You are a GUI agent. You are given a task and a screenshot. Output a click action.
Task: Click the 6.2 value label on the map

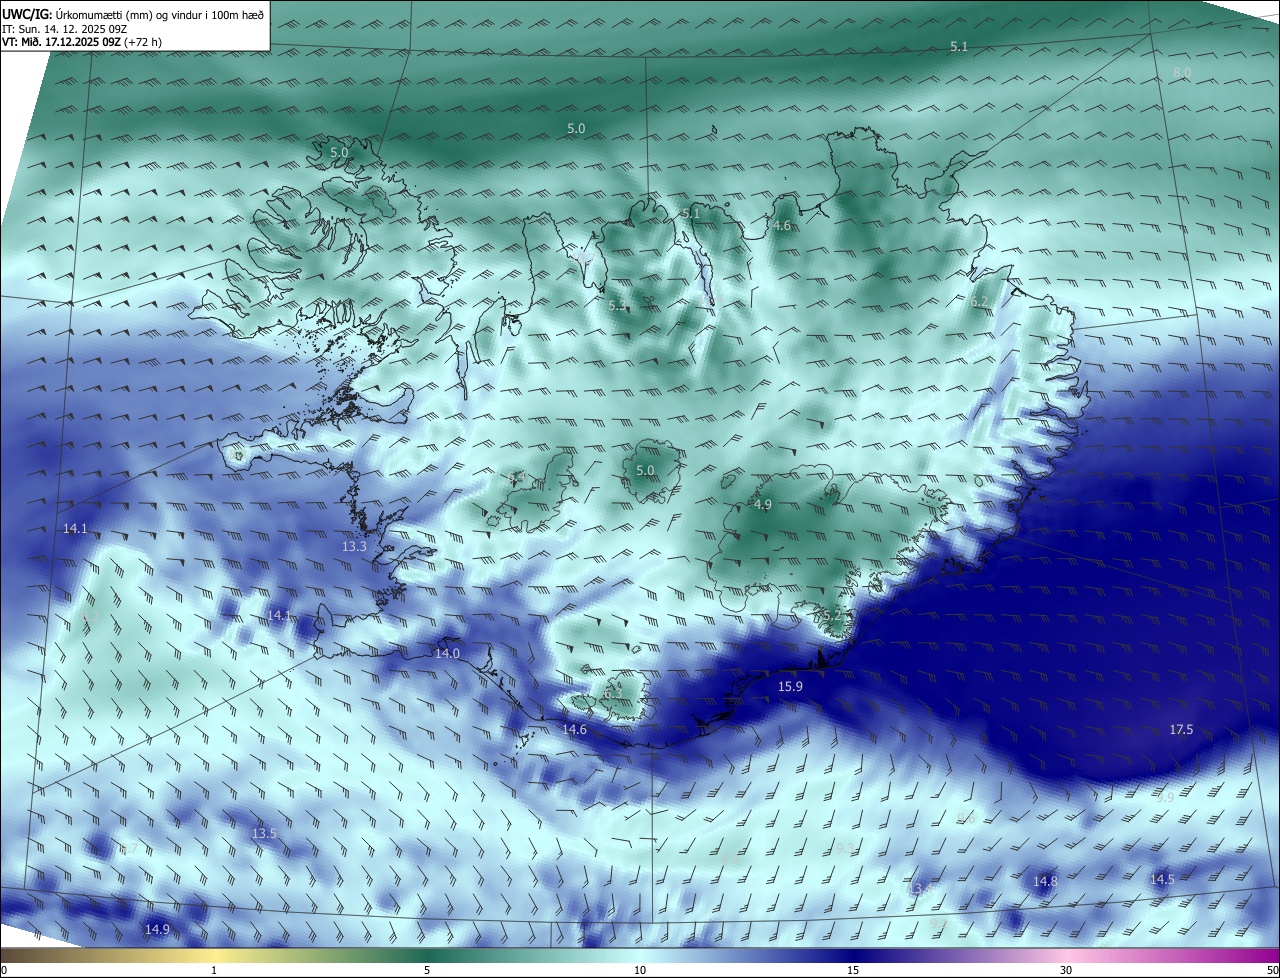(x=979, y=301)
